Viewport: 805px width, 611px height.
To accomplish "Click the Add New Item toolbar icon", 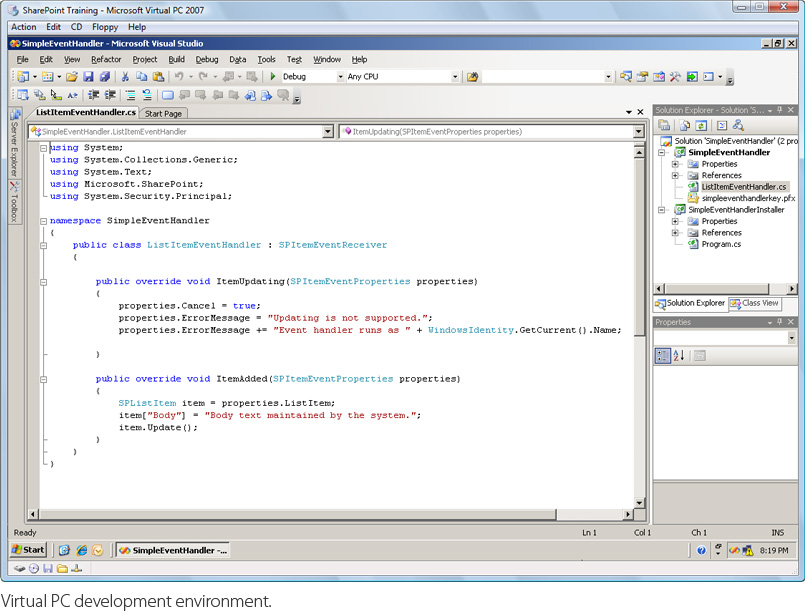I will pos(48,77).
